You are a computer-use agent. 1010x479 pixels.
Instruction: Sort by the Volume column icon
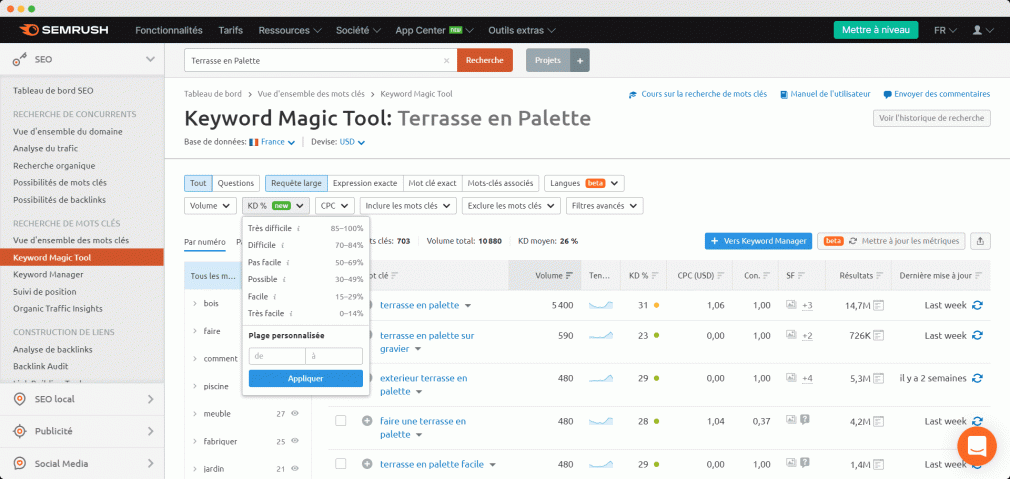click(569, 276)
